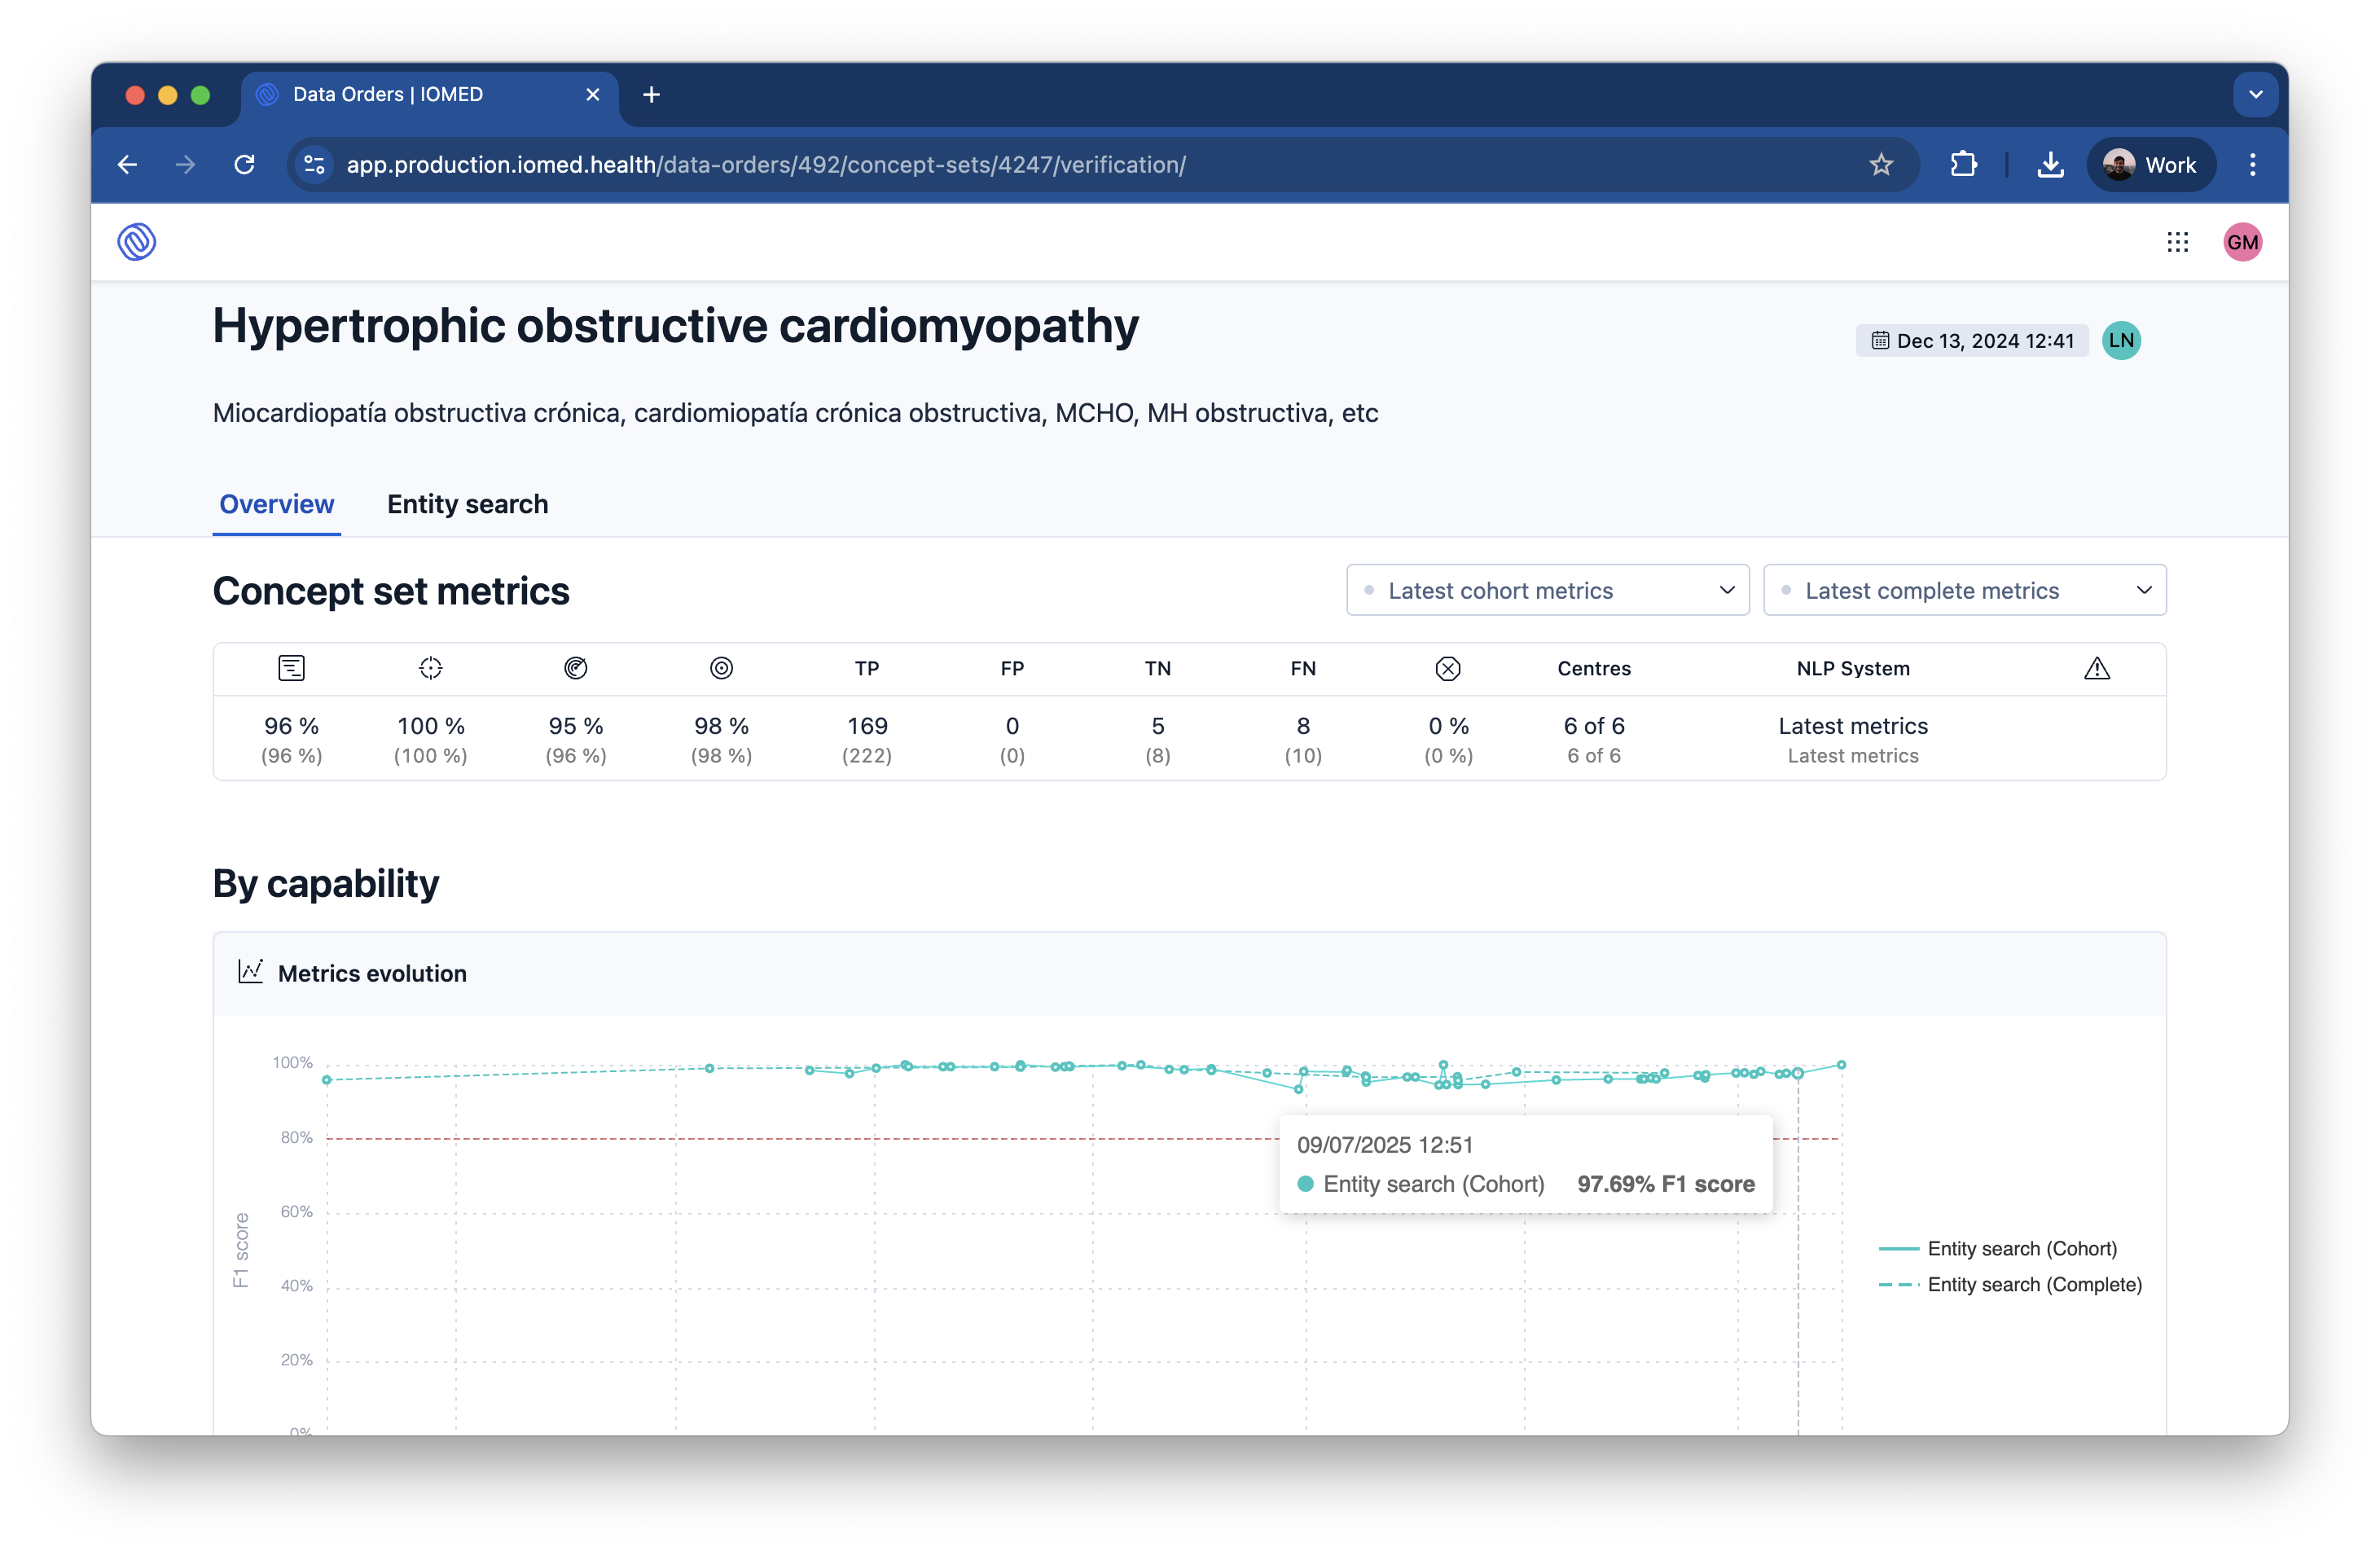This screenshot has width=2380, height=1556.
Task: Click the bullseye target icon above 98%
Action: point(721,668)
